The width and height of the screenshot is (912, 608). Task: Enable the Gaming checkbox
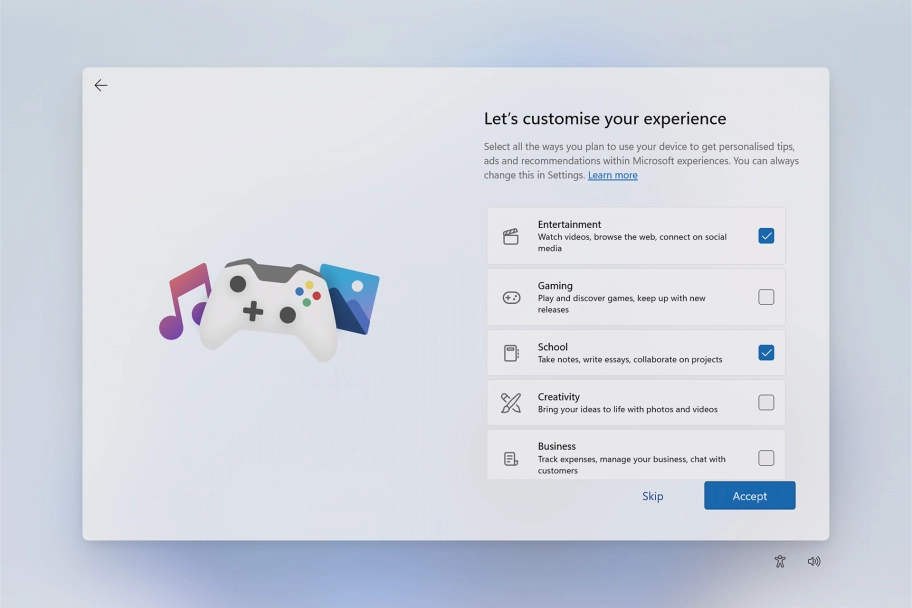(x=766, y=297)
